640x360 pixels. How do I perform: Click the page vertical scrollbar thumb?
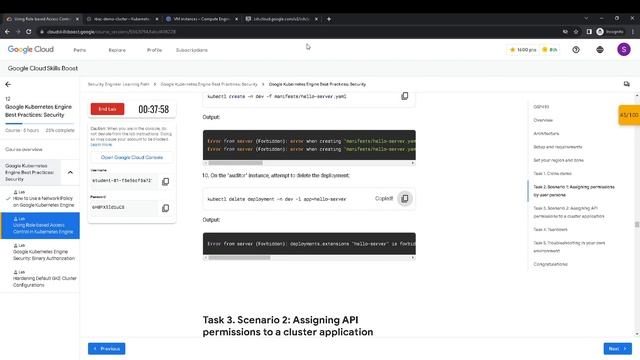pyautogui.click(x=637, y=224)
